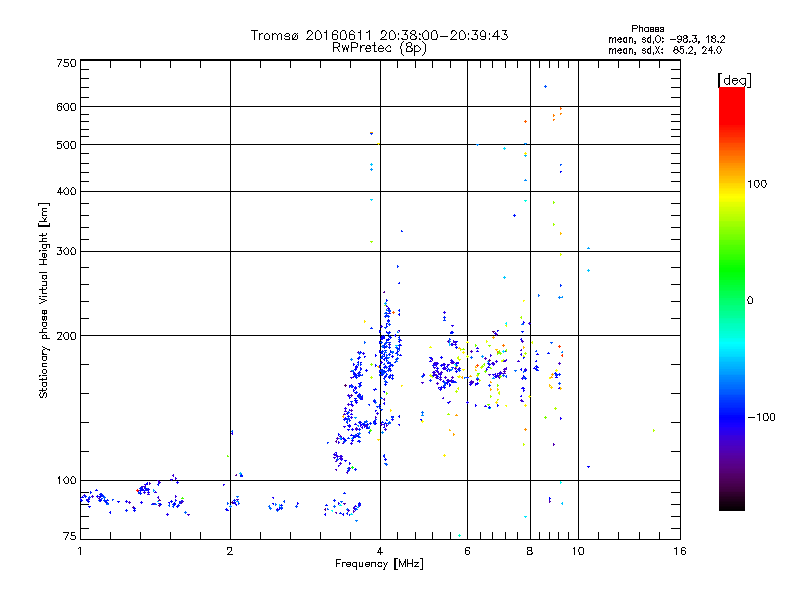The width and height of the screenshot is (800, 600).
Task: Click the colorbar tick label '-100'
Action: point(761,417)
